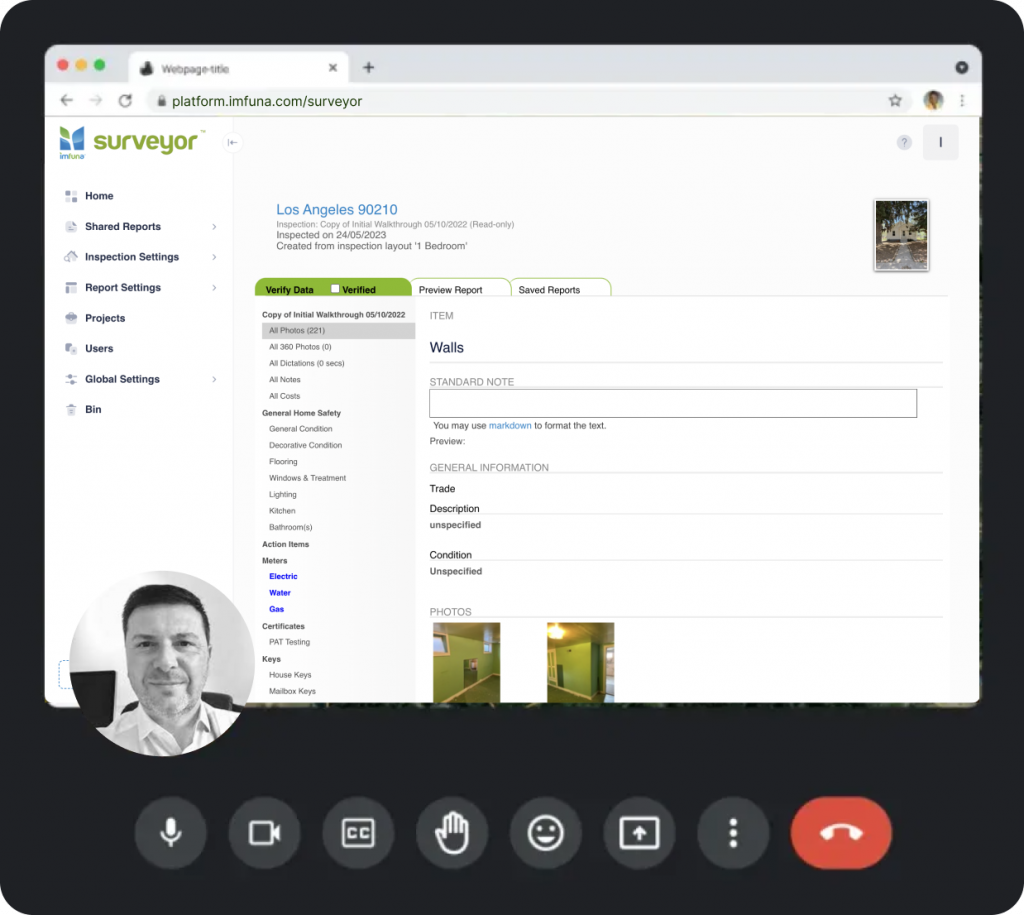Select the Shared Reports document icon
1024x915 pixels.
70,226
